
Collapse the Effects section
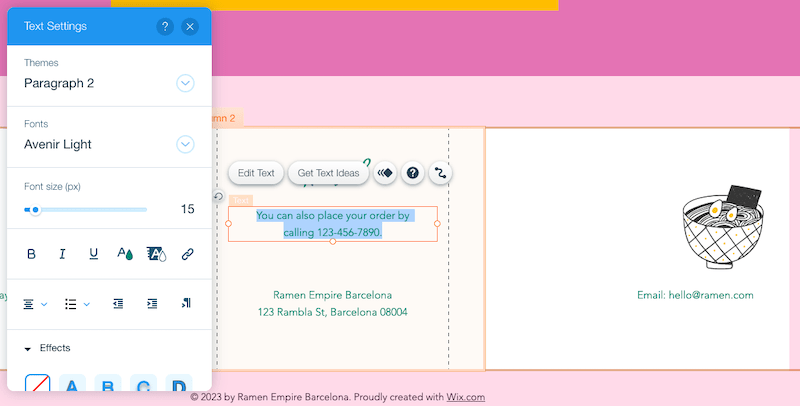click(28, 349)
